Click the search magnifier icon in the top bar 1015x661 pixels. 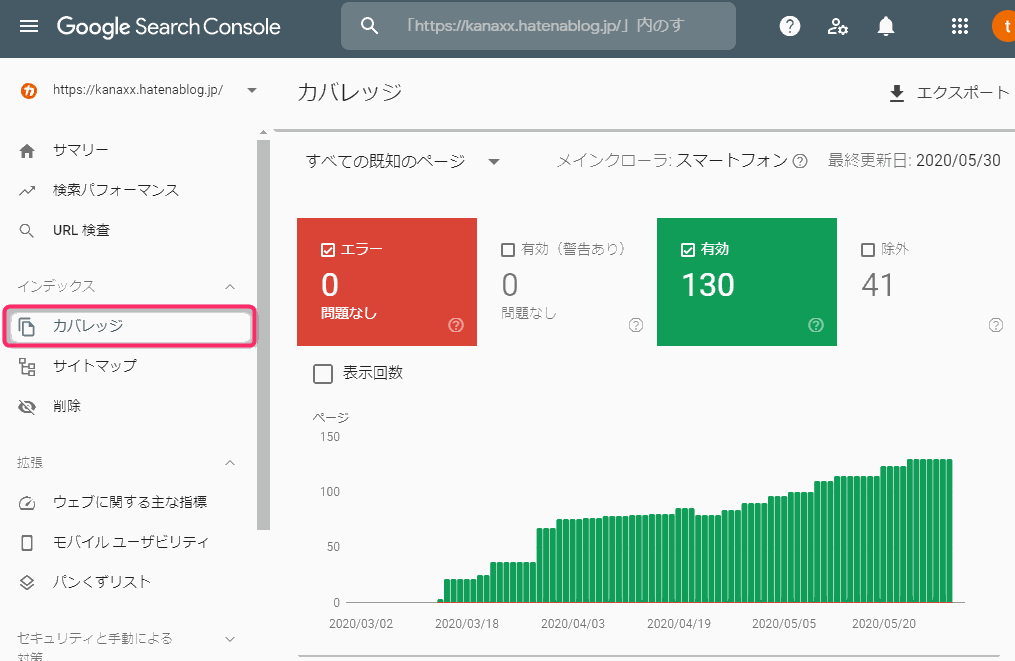[369, 26]
